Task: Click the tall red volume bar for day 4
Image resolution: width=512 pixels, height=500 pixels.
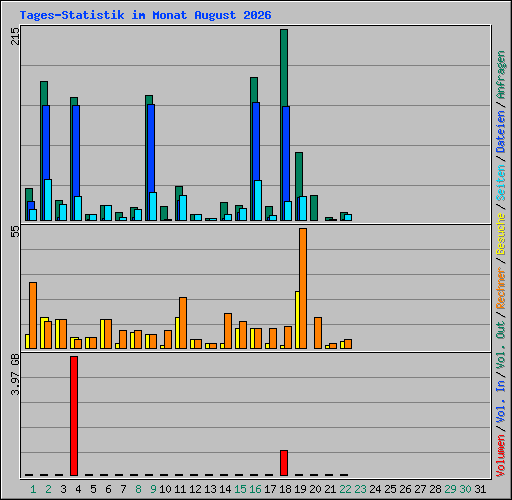Action: [74, 416]
